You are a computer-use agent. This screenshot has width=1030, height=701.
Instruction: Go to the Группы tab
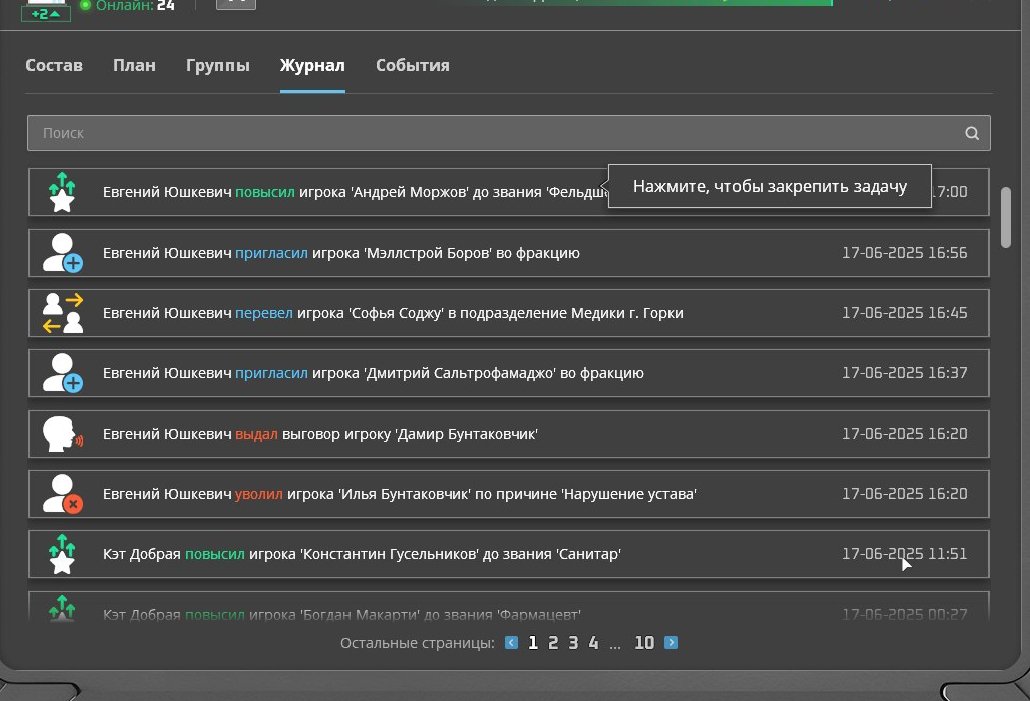[x=217, y=66]
